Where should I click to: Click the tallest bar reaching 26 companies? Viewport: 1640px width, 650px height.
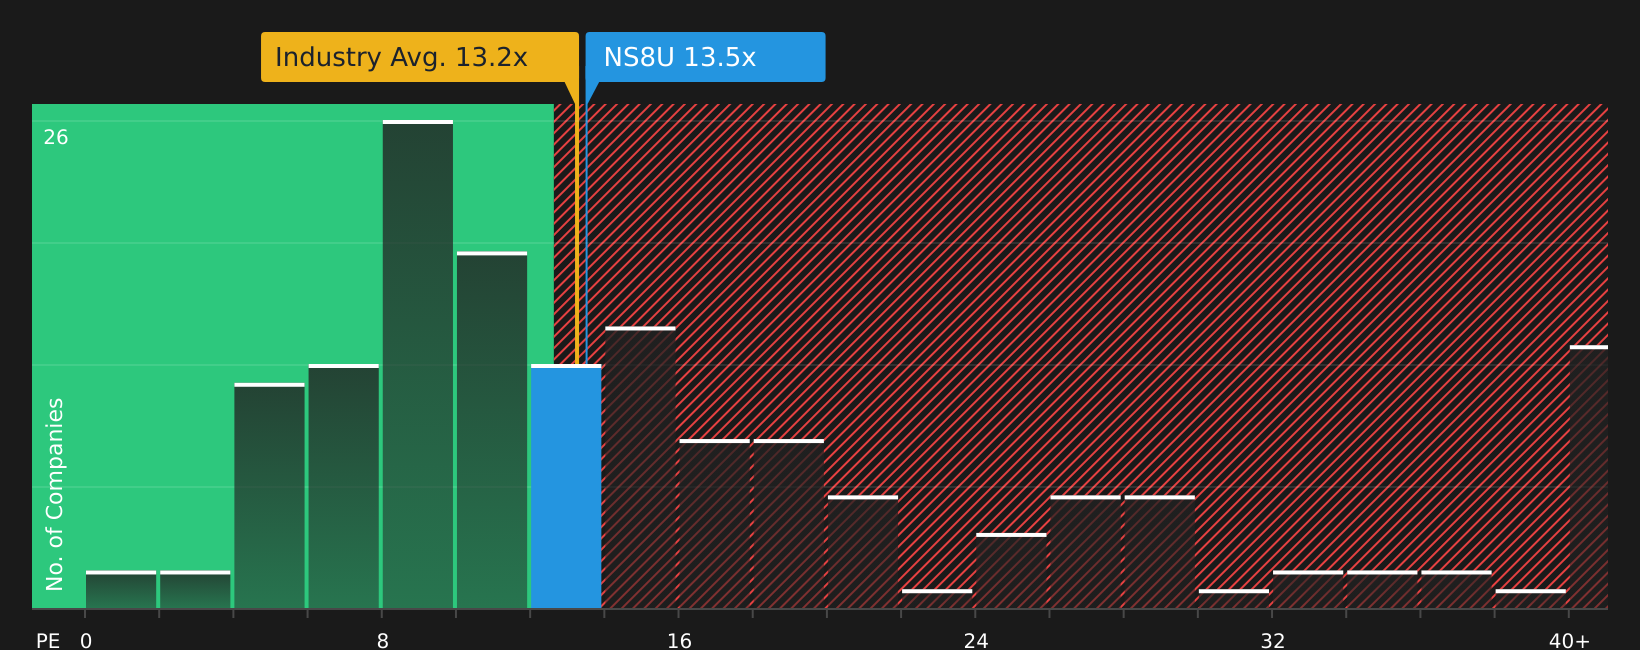[x=418, y=365]
